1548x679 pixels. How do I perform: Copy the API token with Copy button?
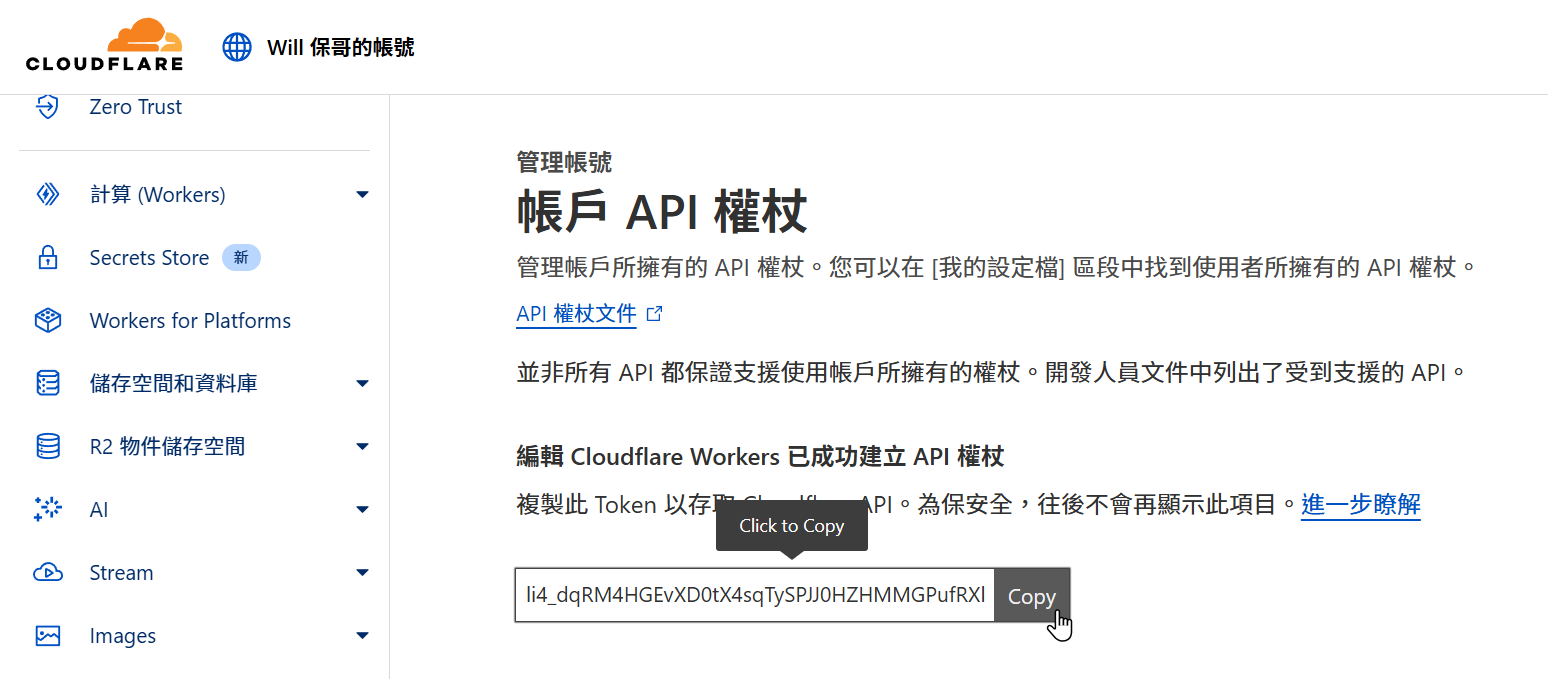(1032, 595)
